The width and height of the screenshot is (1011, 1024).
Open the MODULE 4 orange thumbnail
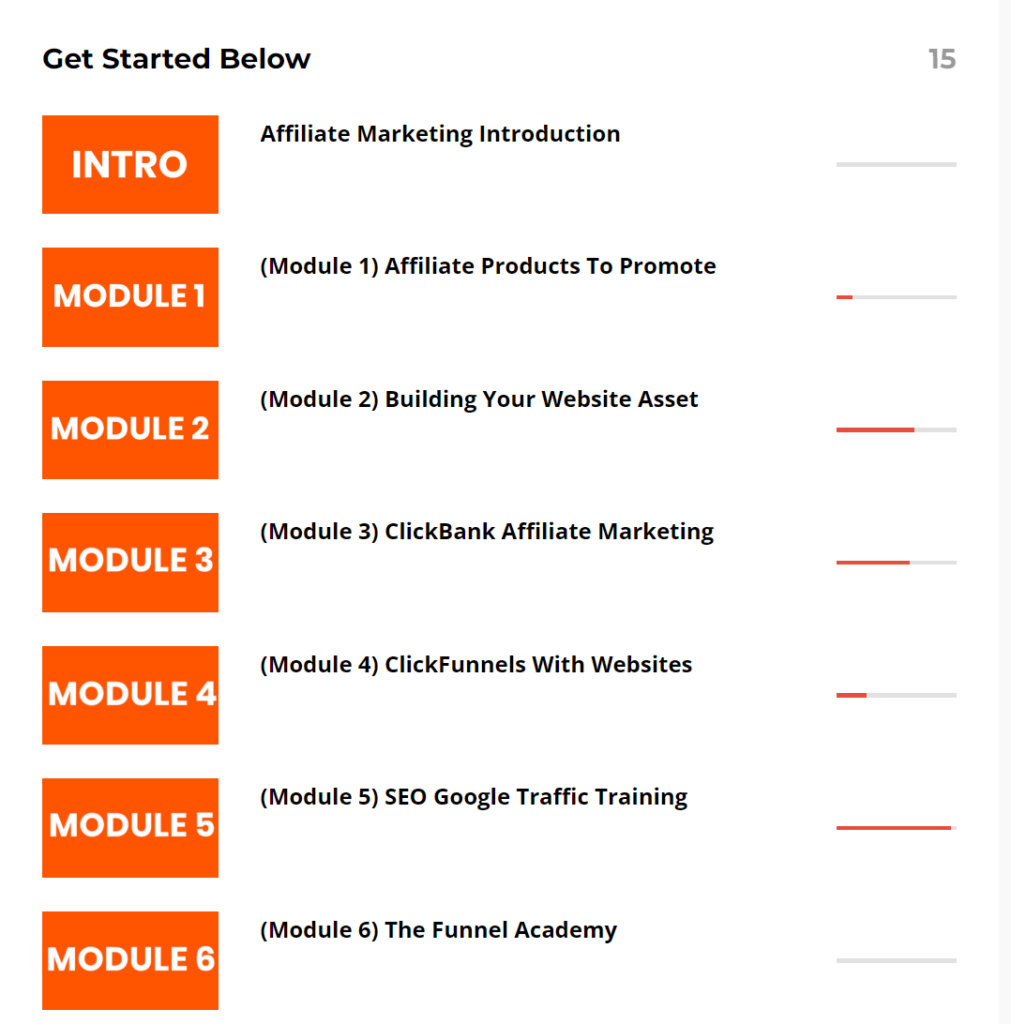tap(130, 695)
